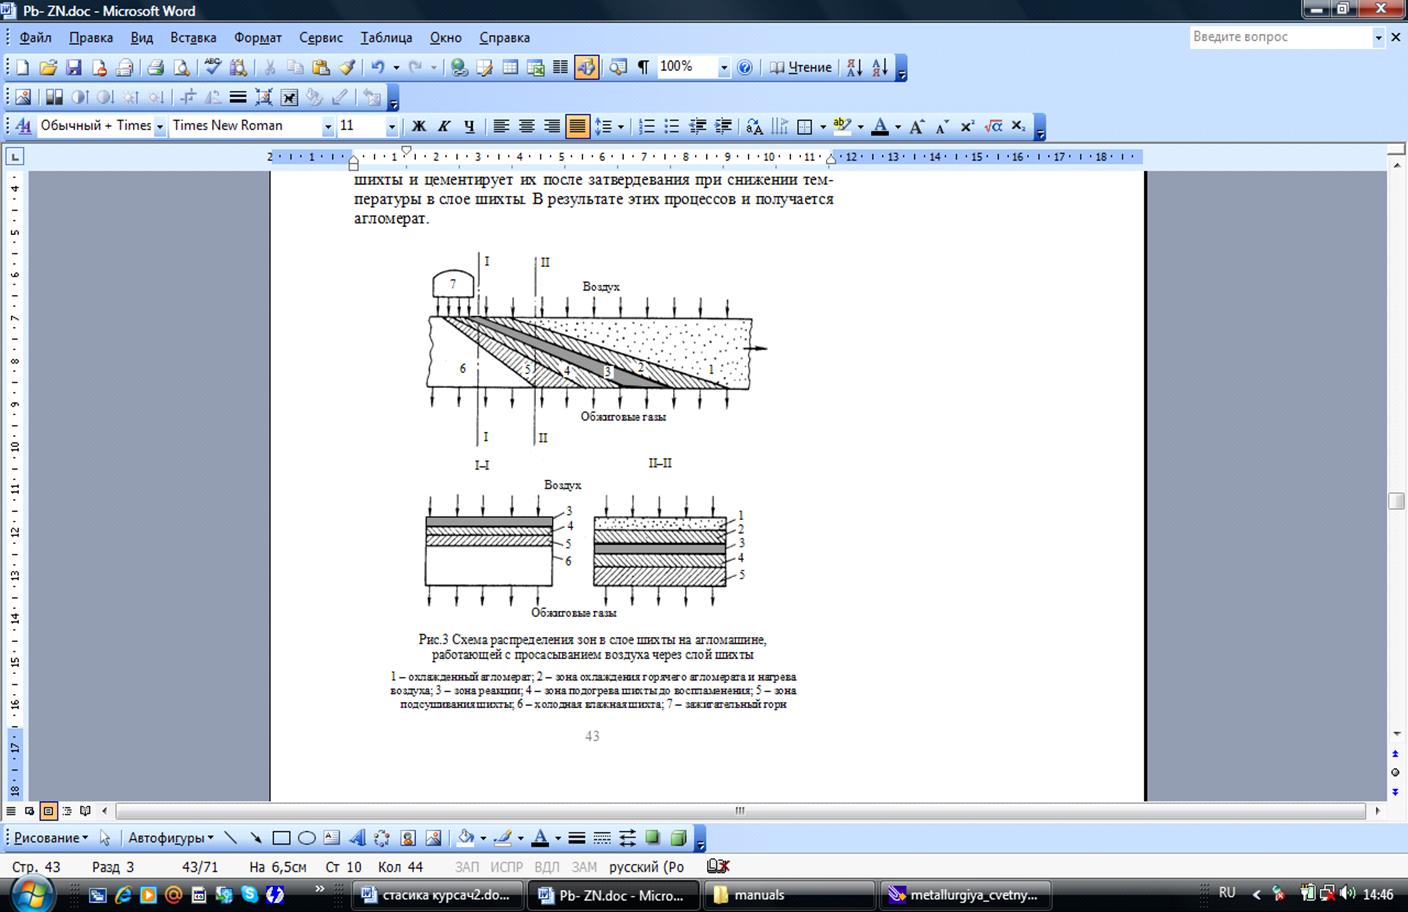Click the Save document icon
This screenshot has height=912, width=1408.
[73, 68]
